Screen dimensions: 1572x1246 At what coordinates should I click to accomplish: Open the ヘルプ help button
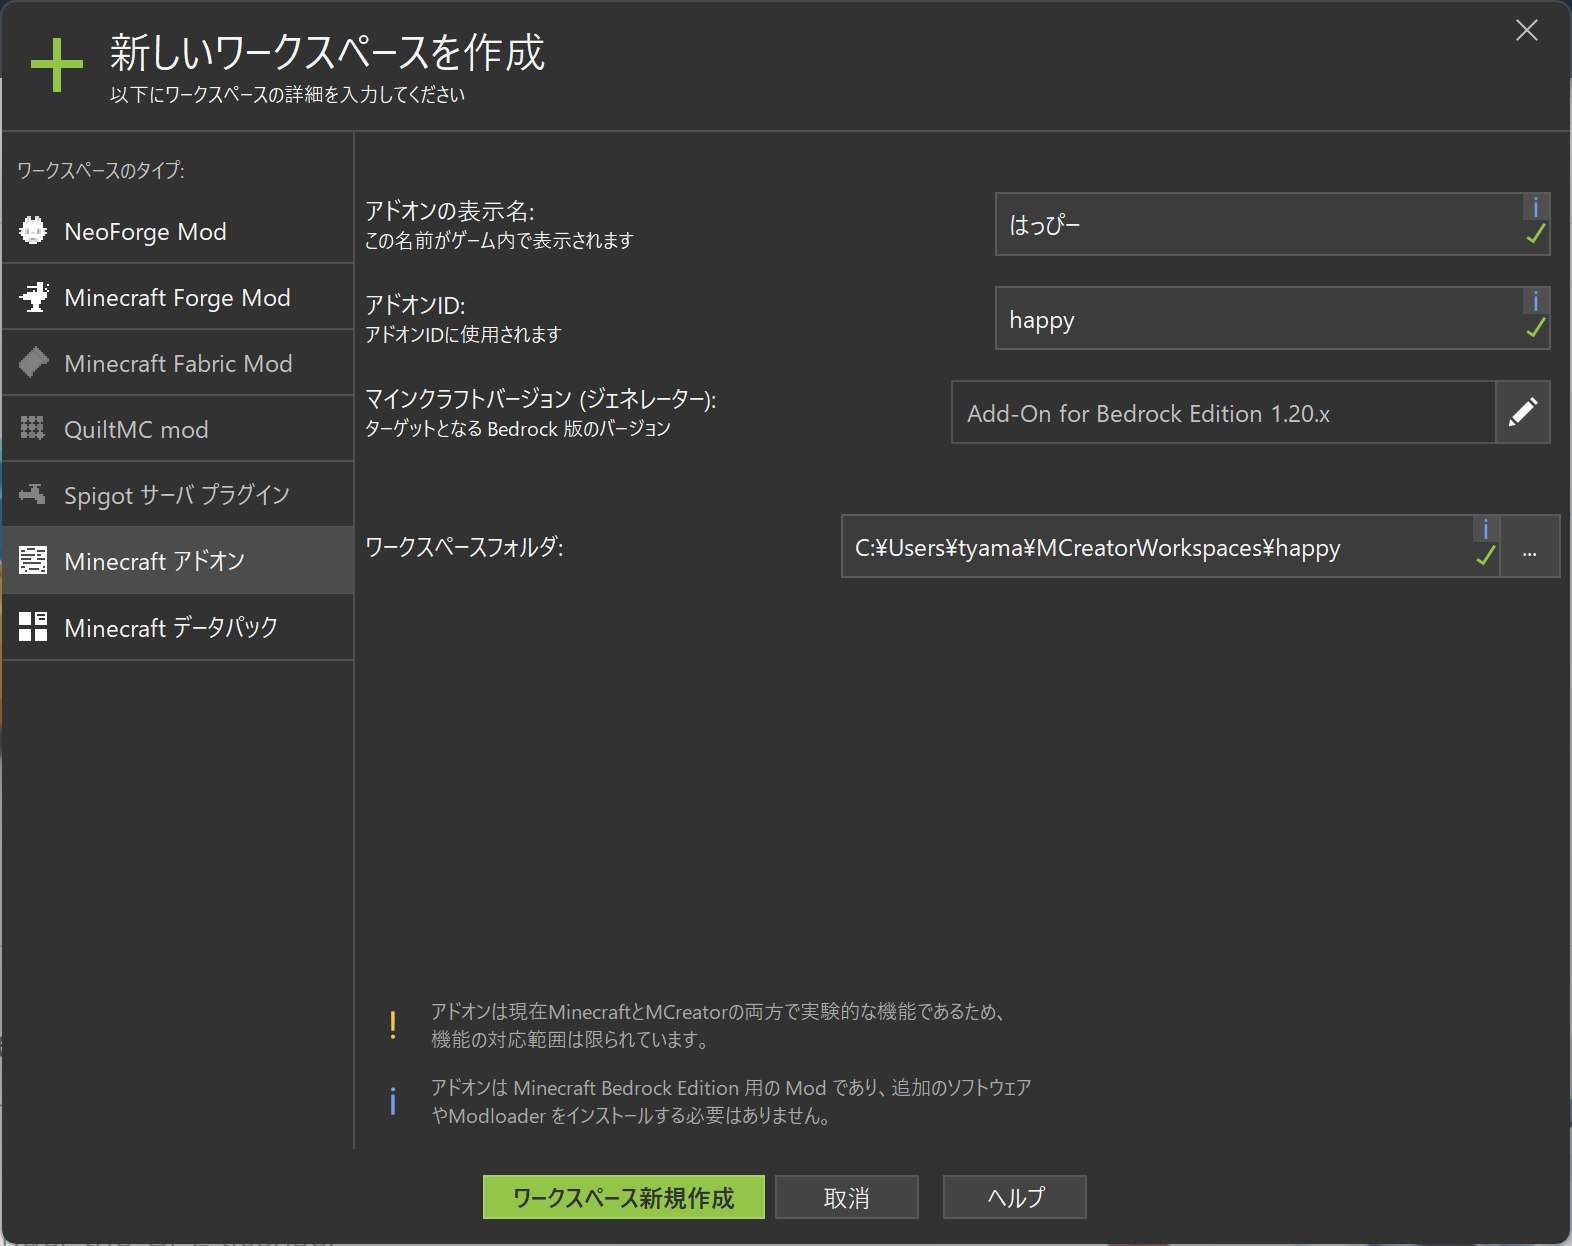(x=1015, y=1197)
